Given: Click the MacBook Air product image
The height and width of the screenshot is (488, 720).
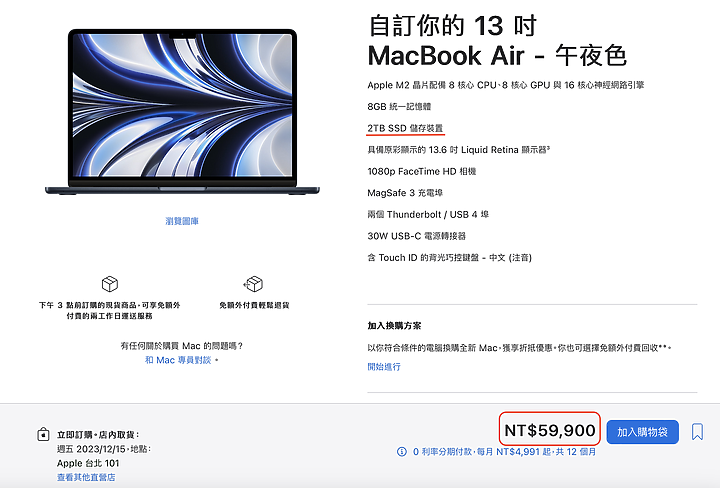Looking at the screenshot, I should point(182,112).
